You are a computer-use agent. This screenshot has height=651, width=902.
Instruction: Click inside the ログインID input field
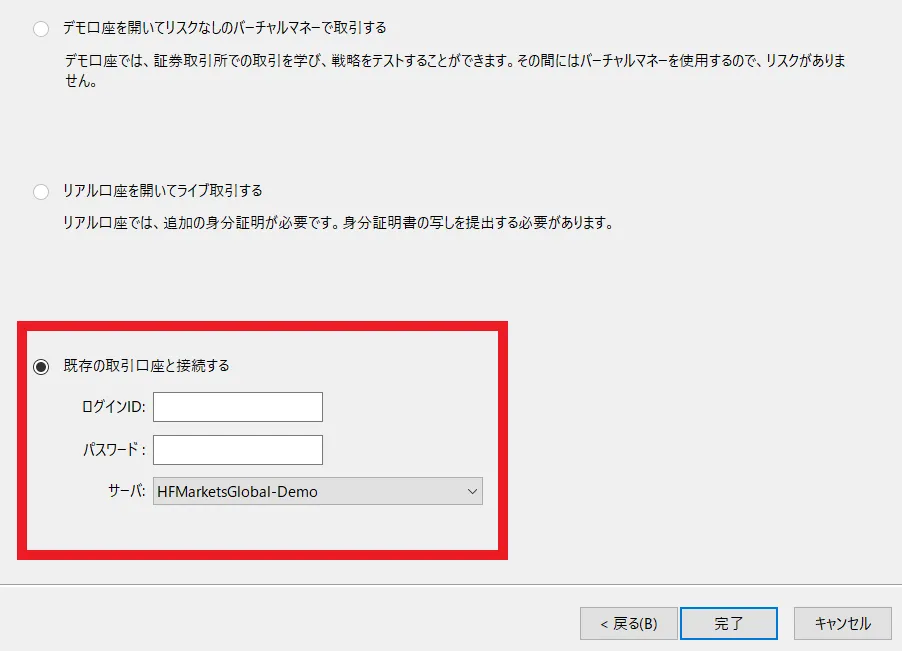(x=237, y=407)
